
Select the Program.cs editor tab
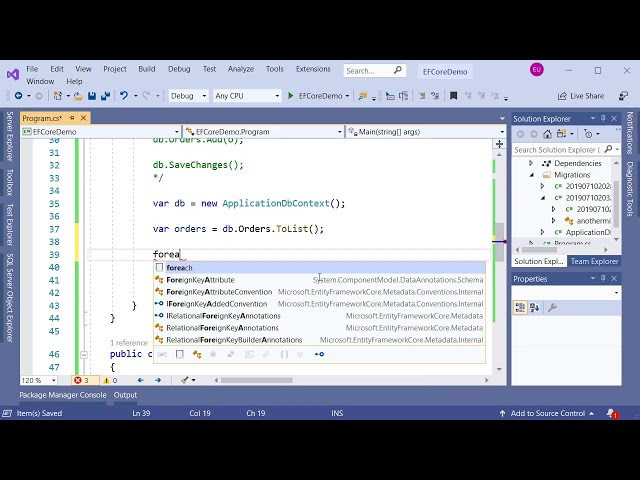(42, 118)
